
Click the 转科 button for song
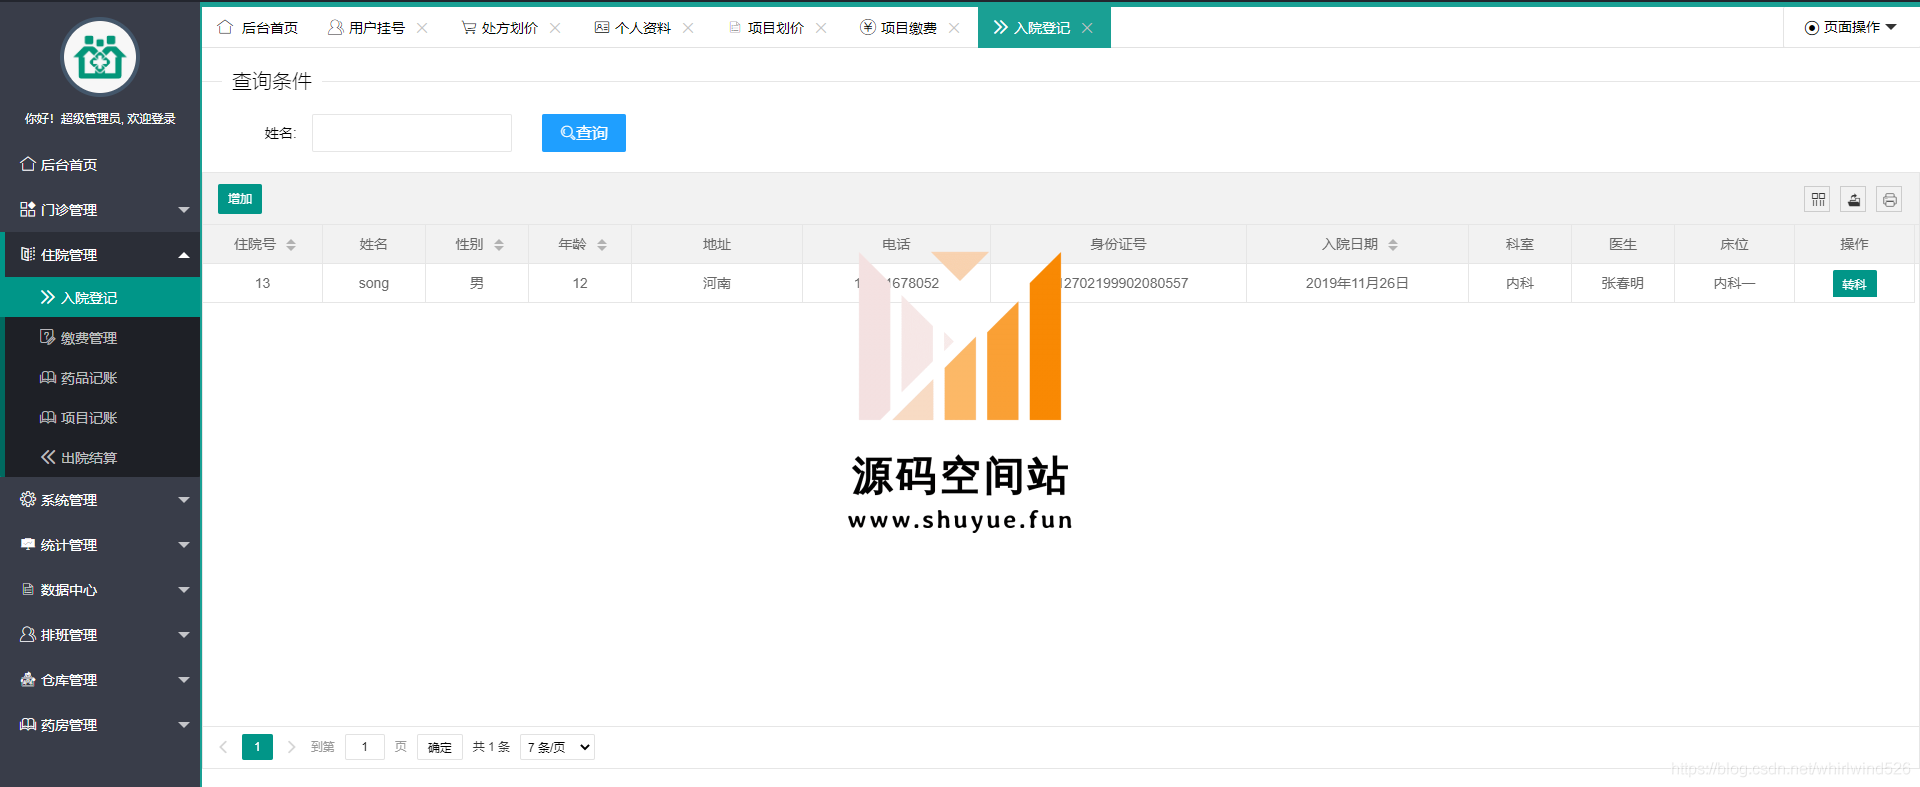pos(1855,284)
